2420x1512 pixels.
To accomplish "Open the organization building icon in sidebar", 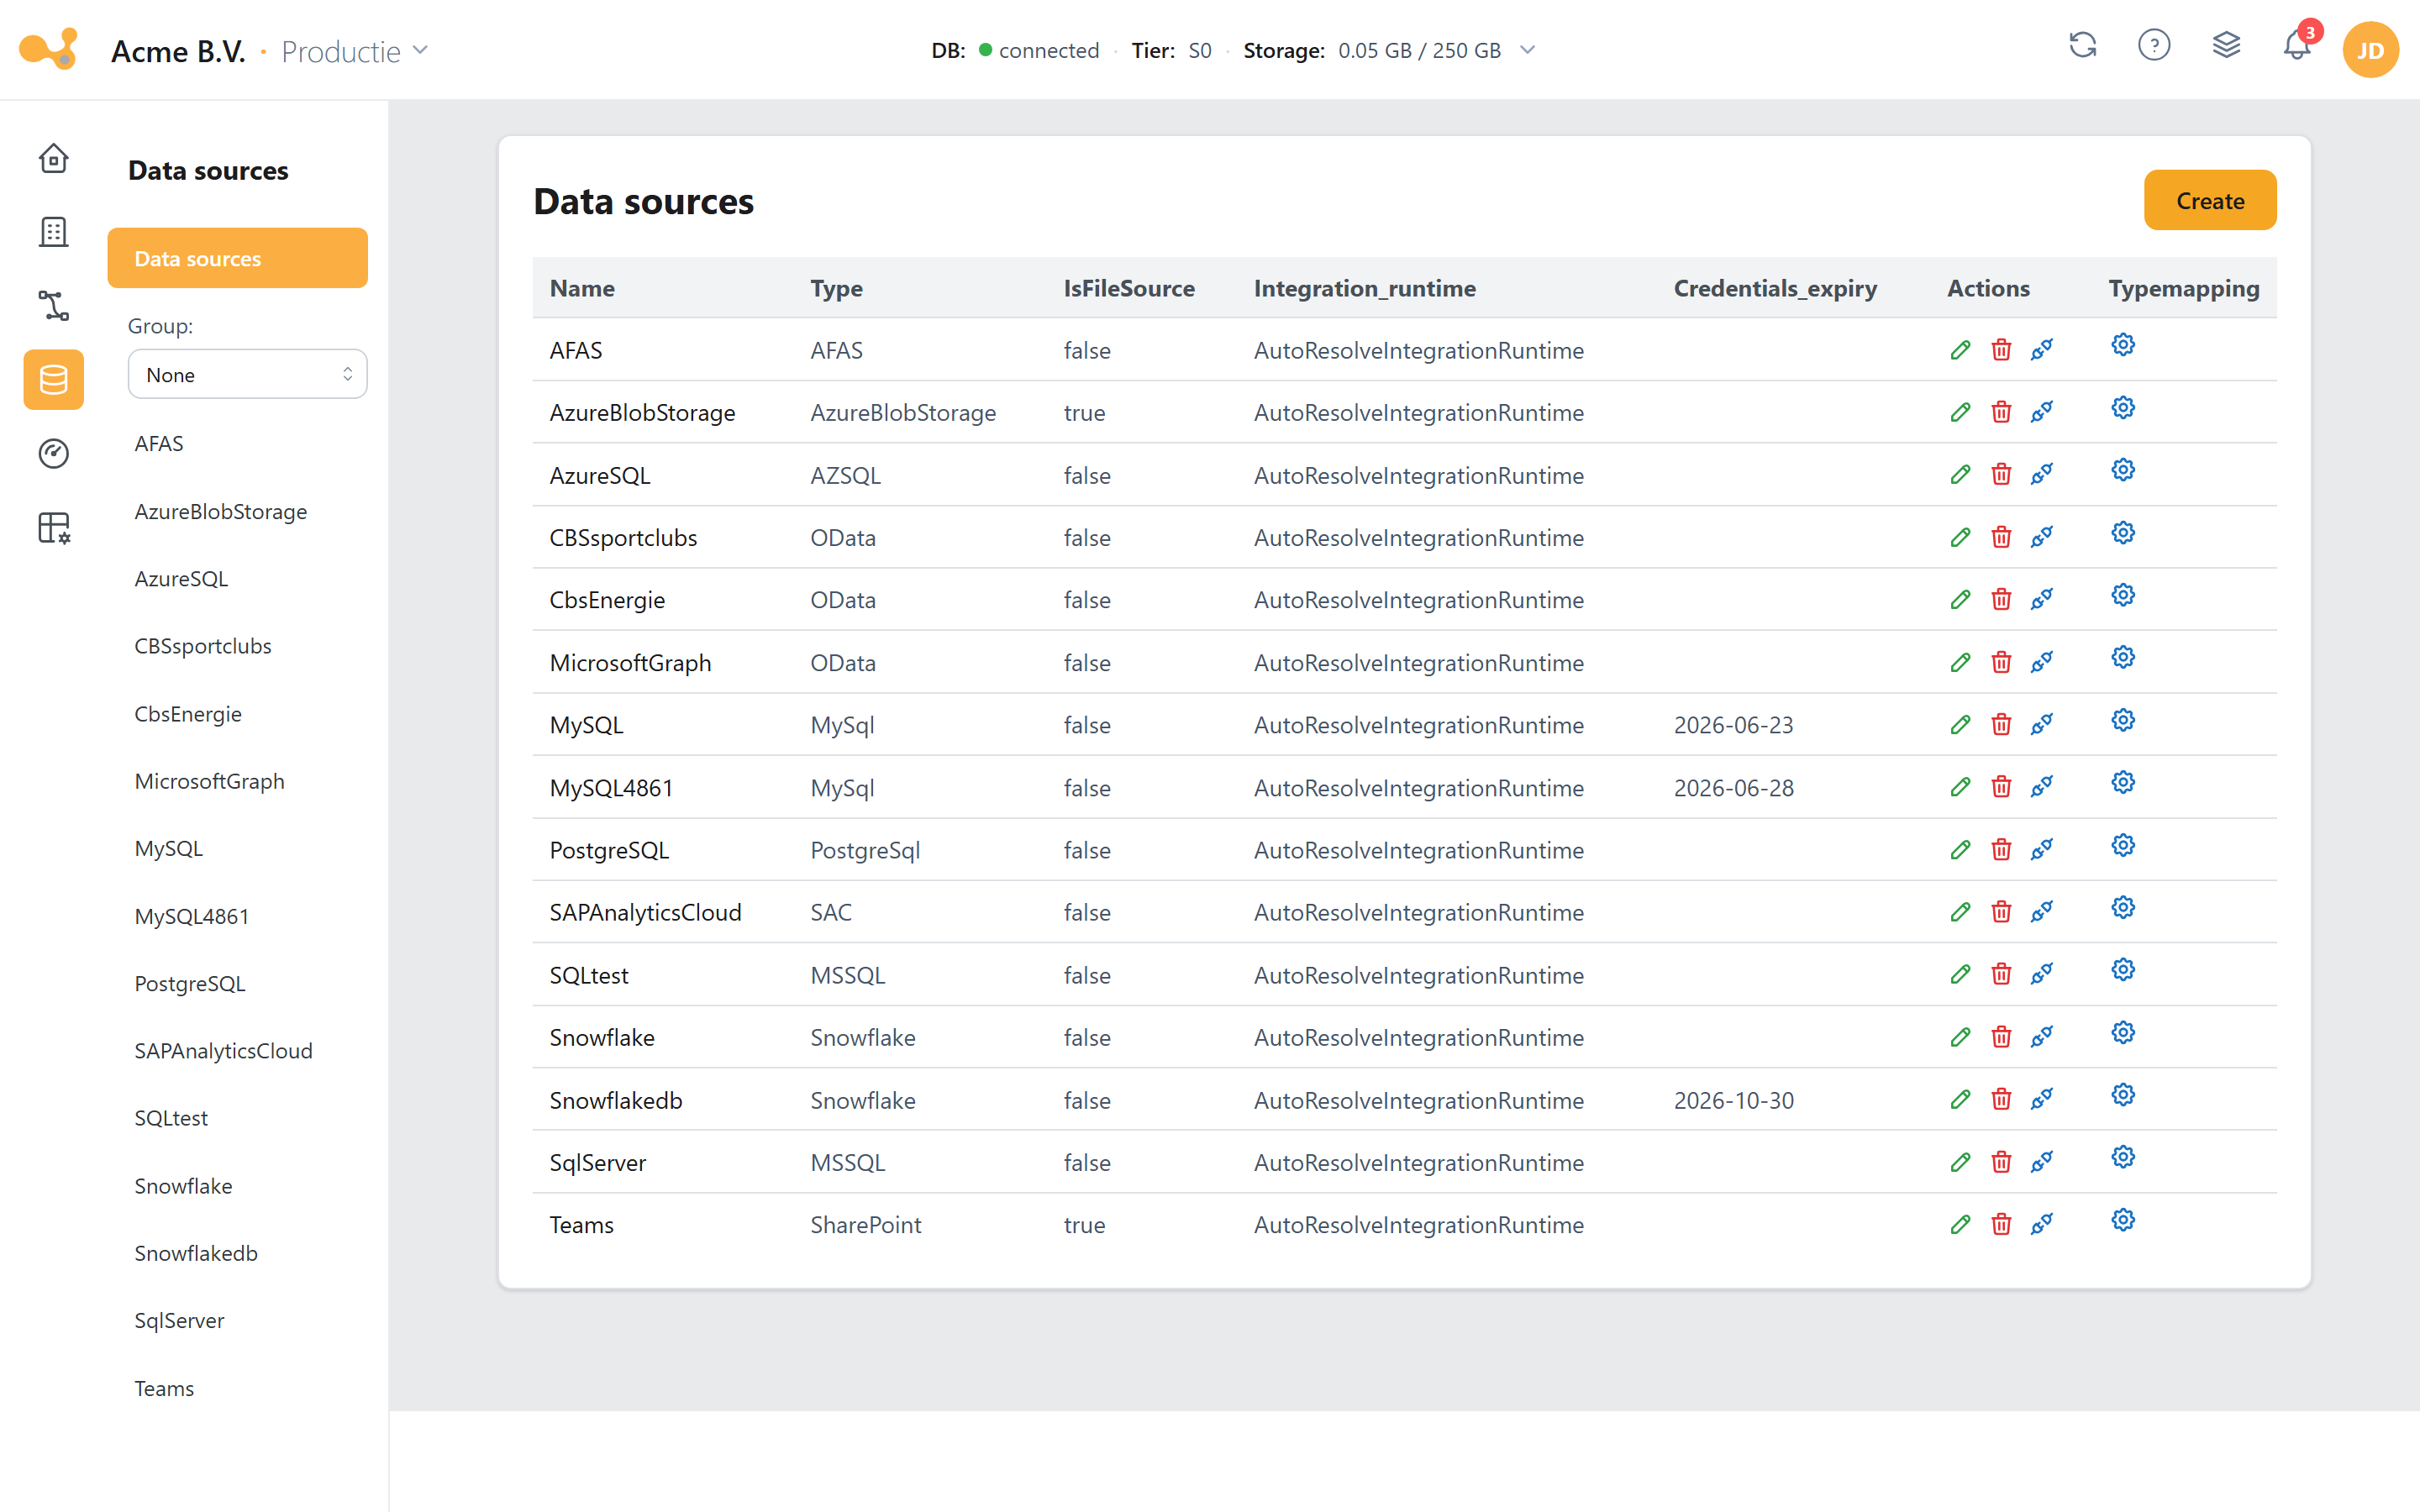I will tap(53, 232).
